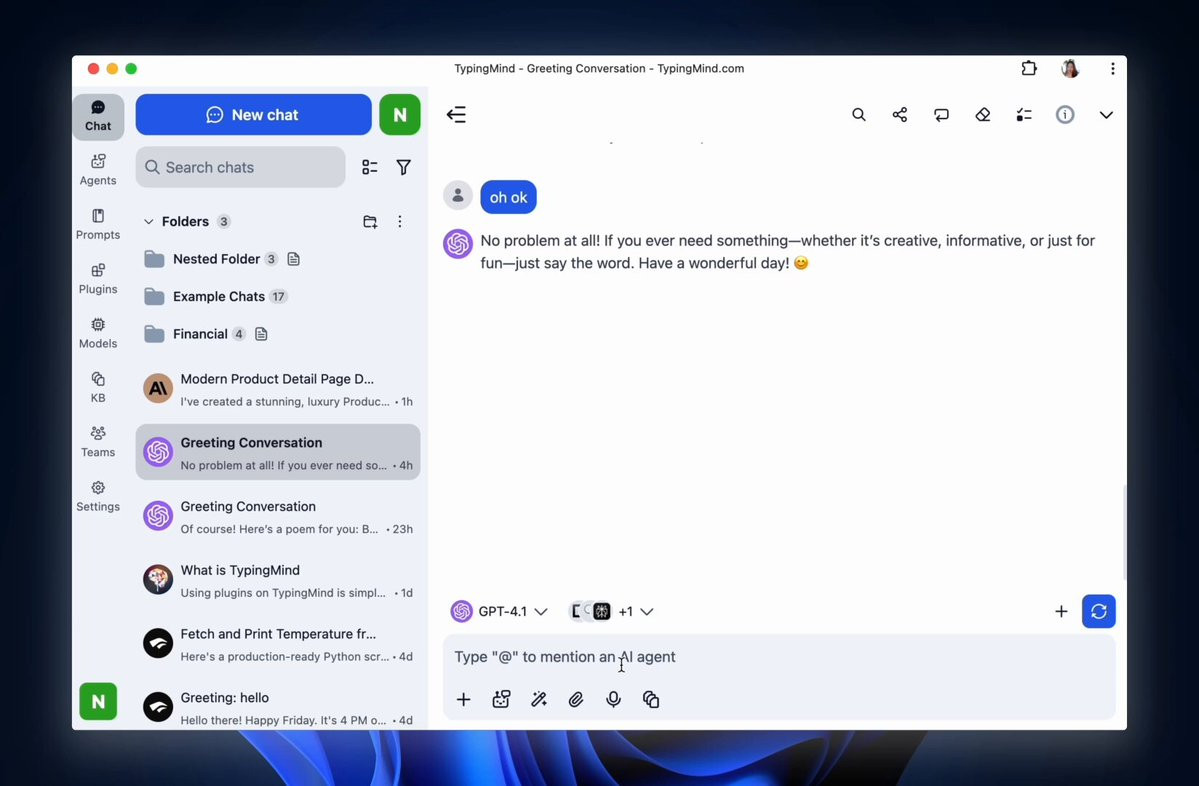Screen dimensions: 1199x786
Task: Toggle the chat list multi-select icon
Action: tap(370, 167)
